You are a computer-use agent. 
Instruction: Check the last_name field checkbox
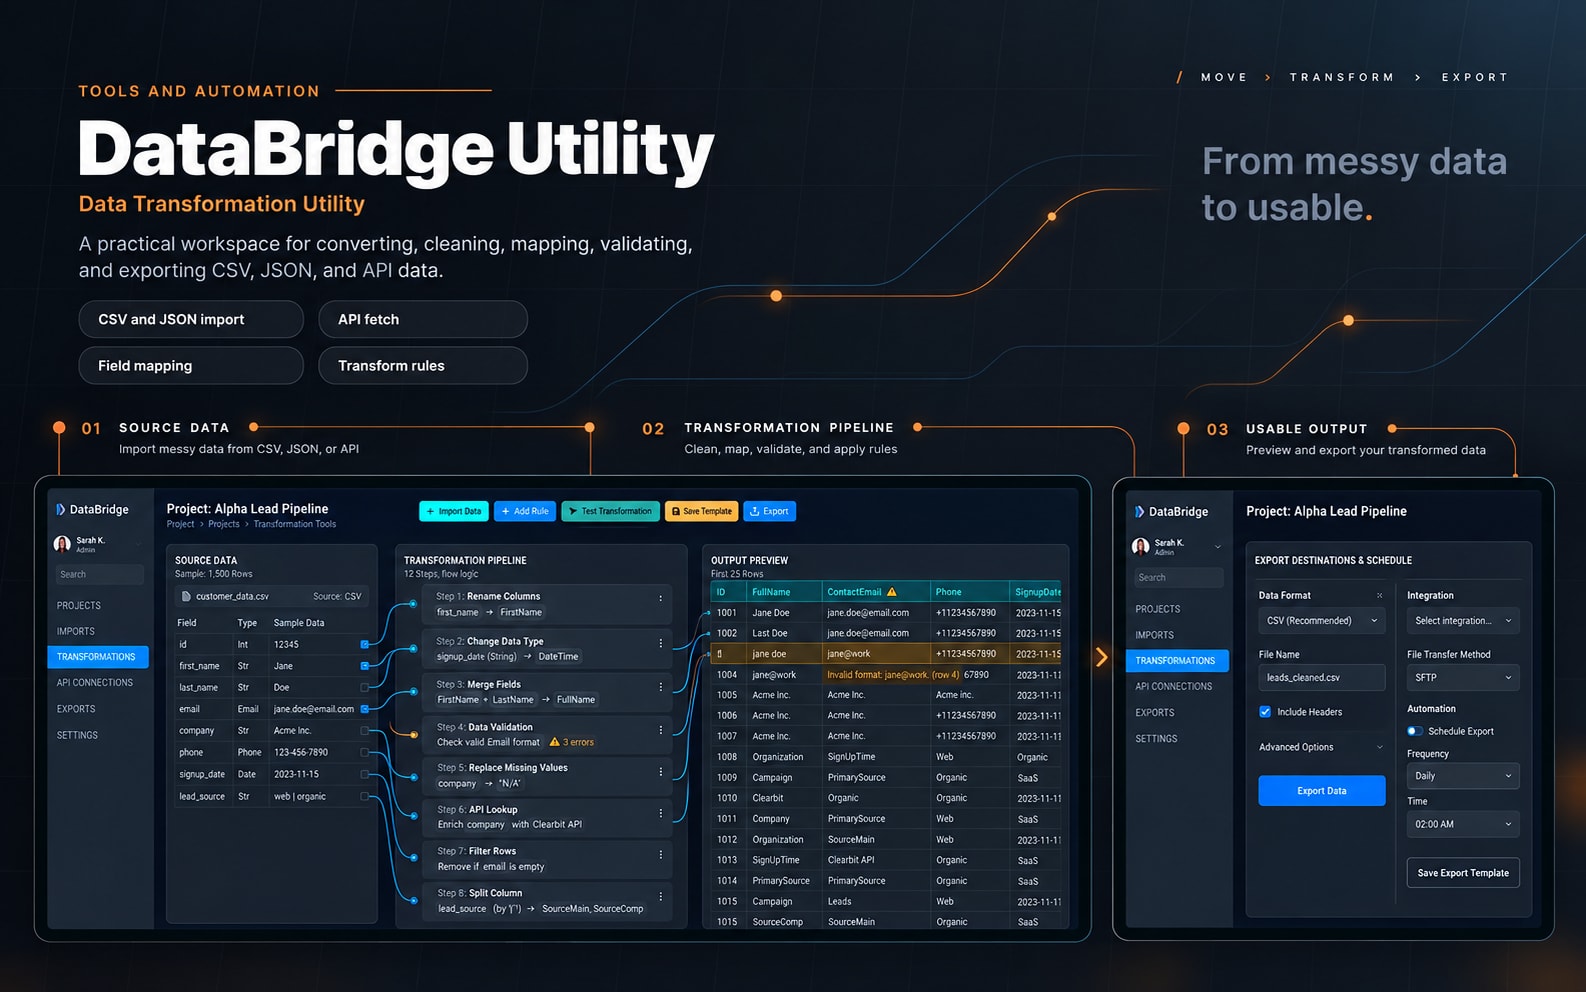tap(364, 687)
